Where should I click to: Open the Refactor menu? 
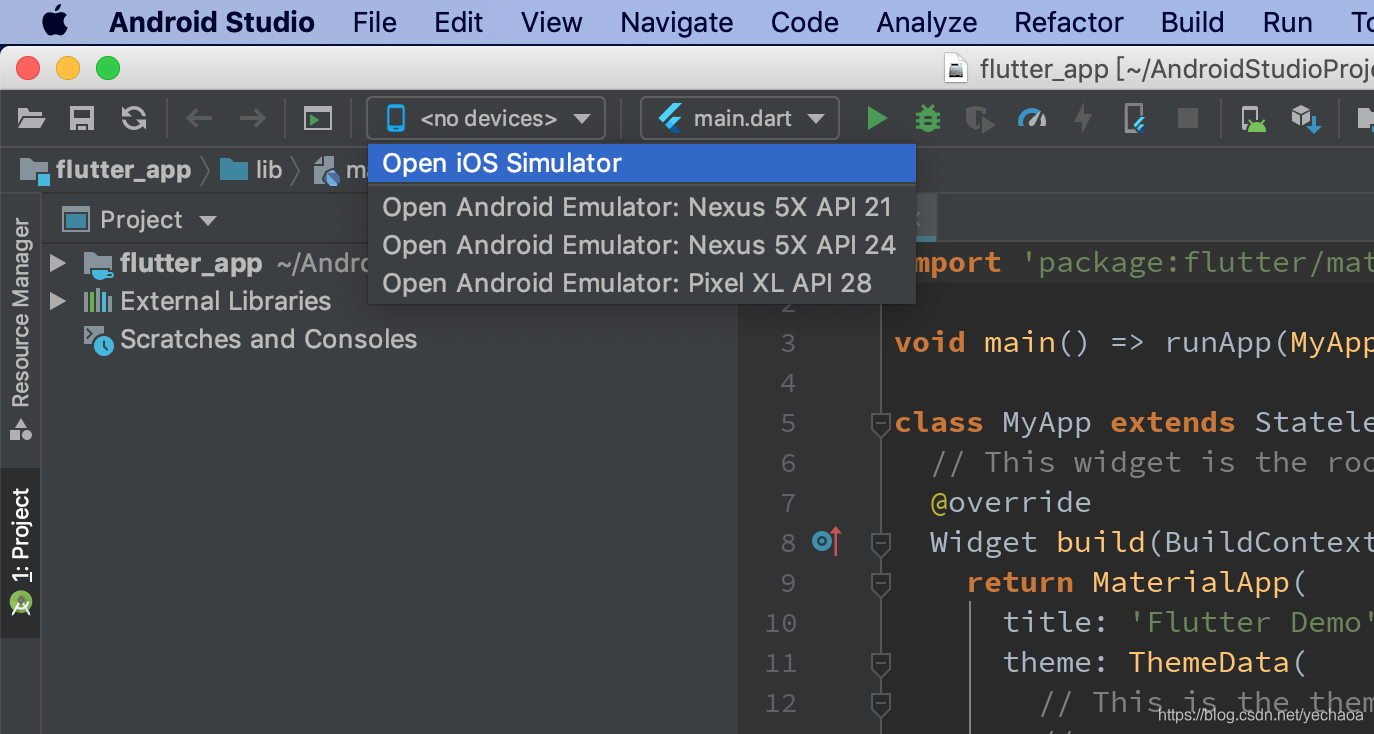[1069, 22]
